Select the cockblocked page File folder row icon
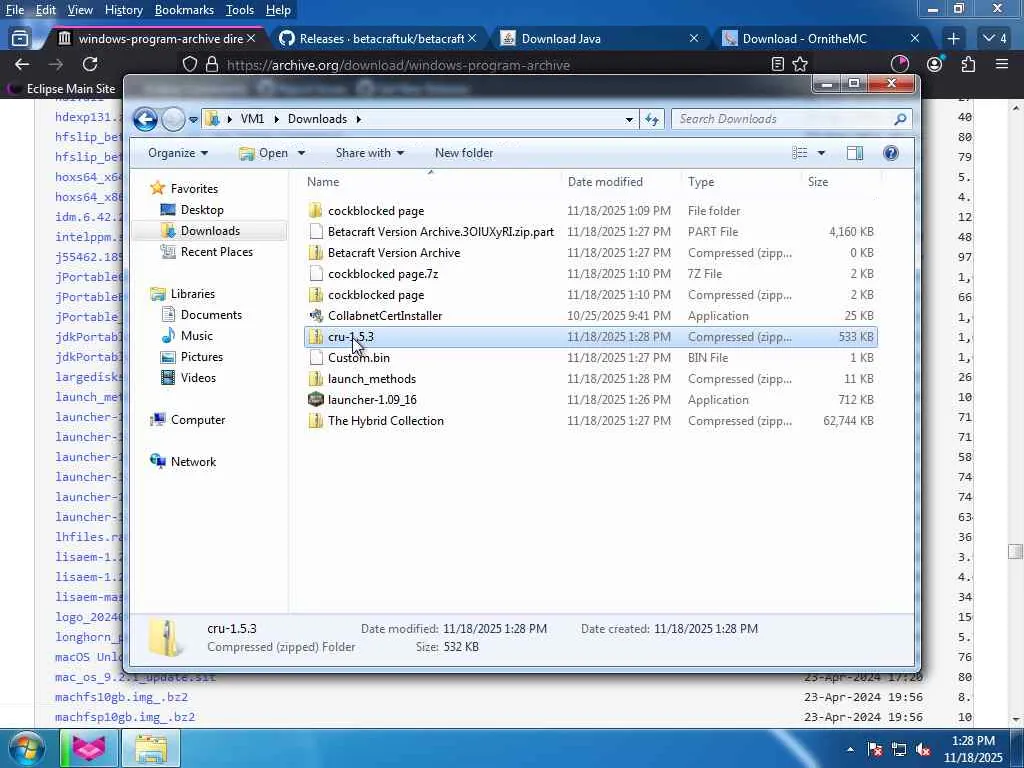 [x=315, y=210]
